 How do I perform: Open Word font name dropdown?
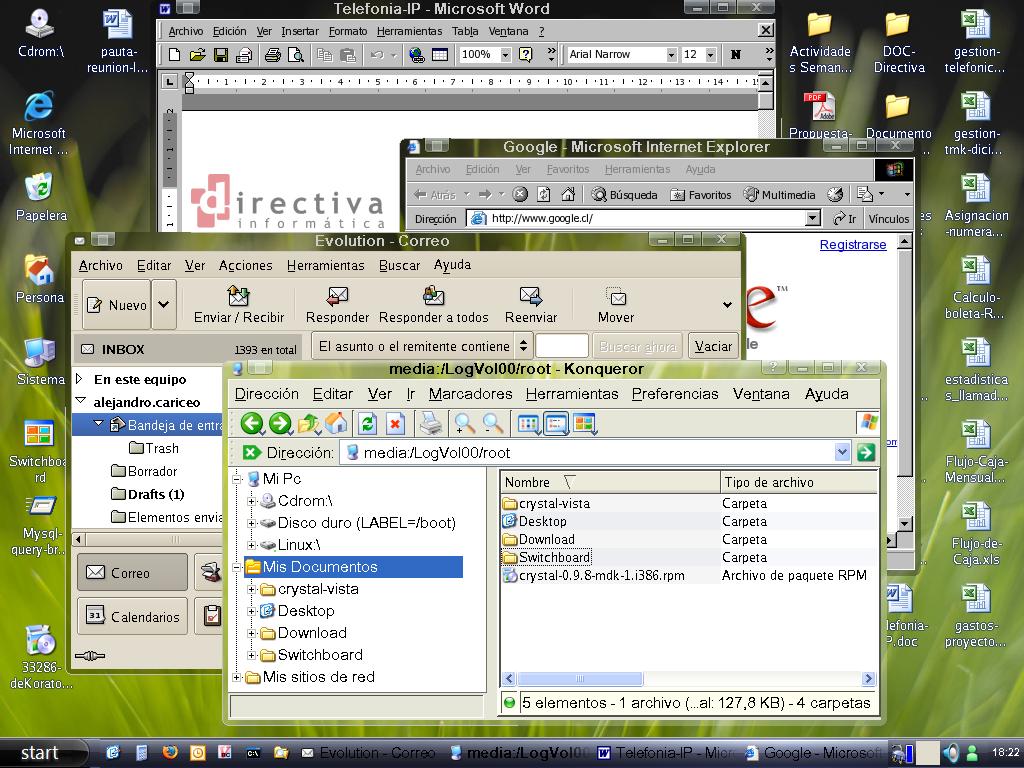pos(671,54)
